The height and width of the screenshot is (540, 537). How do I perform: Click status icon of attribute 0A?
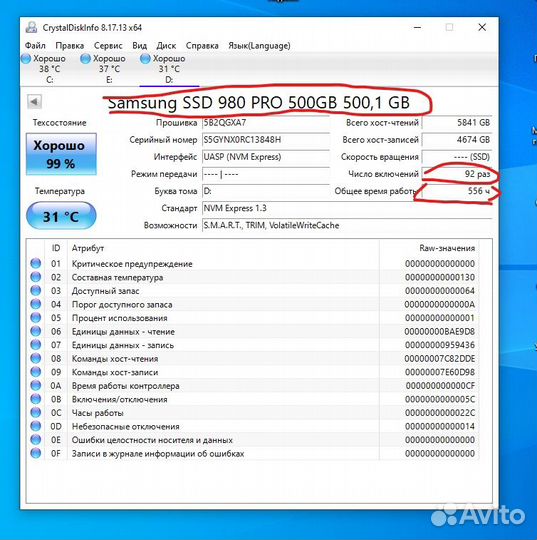pyautogui.click(x=35, y=385)
